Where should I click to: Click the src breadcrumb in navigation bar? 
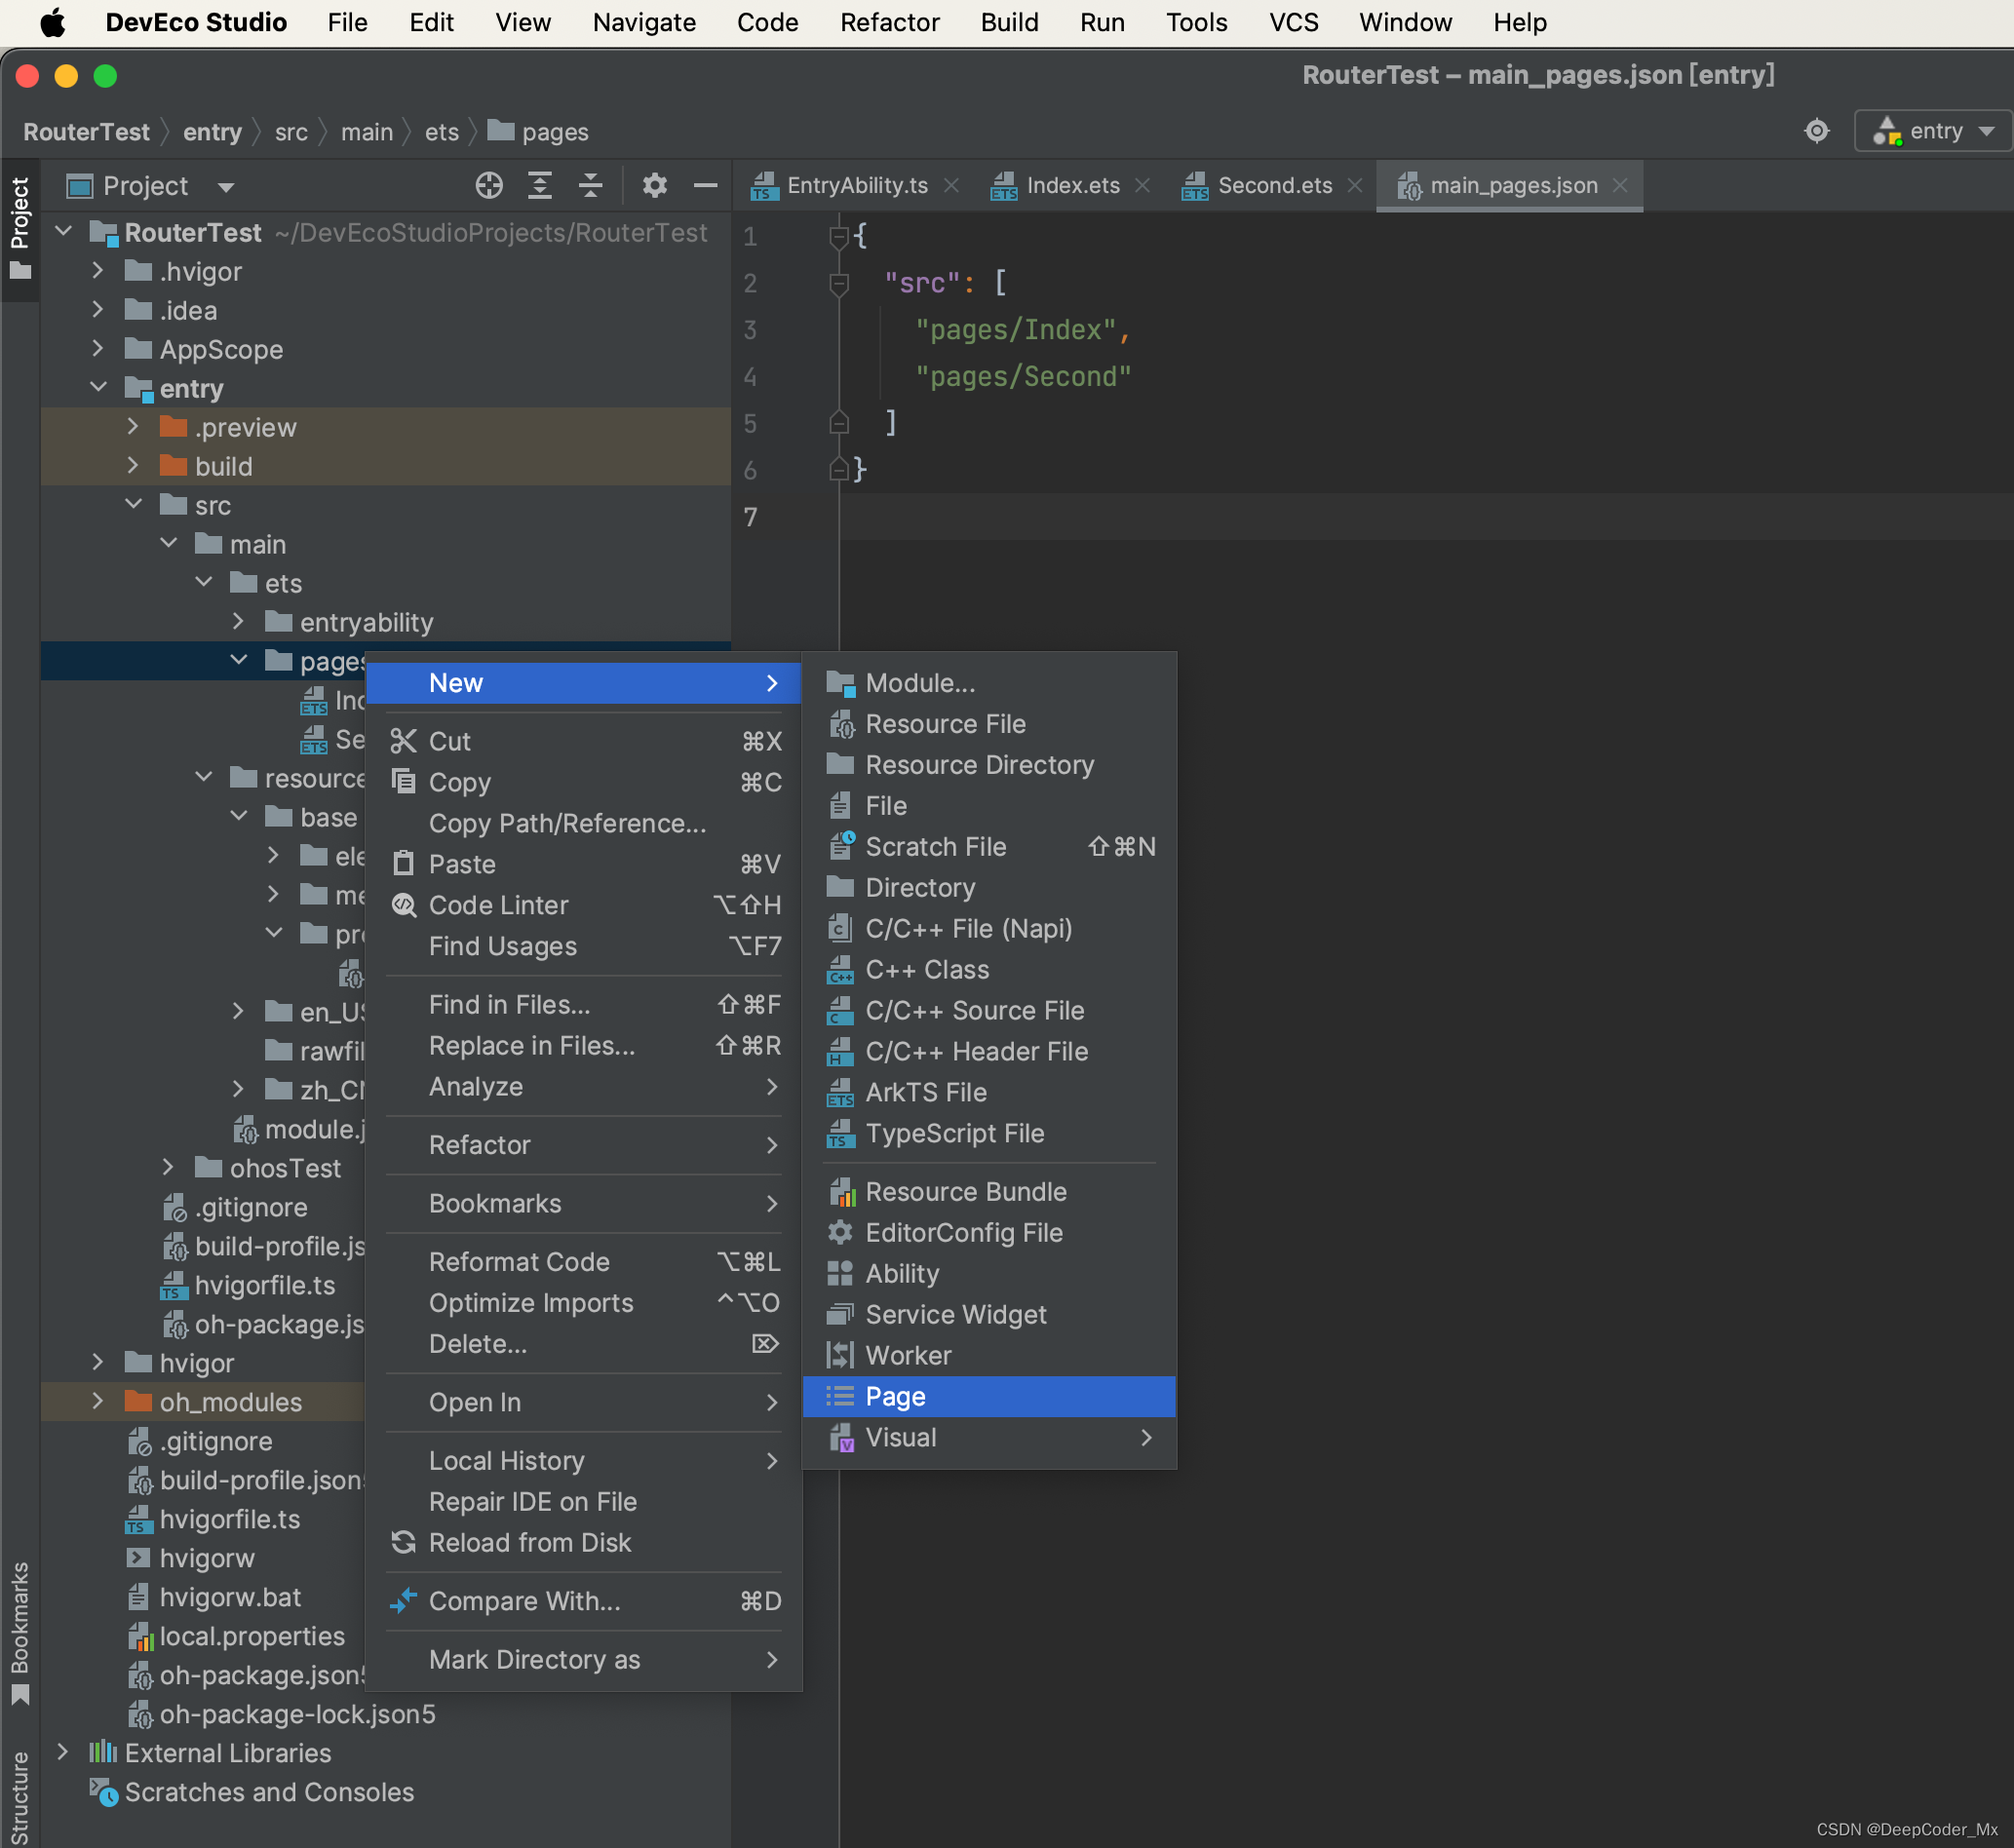coord(291,132)
